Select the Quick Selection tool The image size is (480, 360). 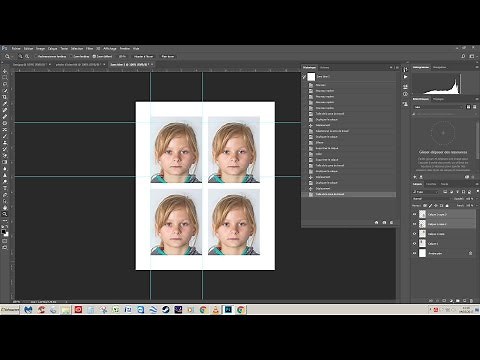point(5,91)
